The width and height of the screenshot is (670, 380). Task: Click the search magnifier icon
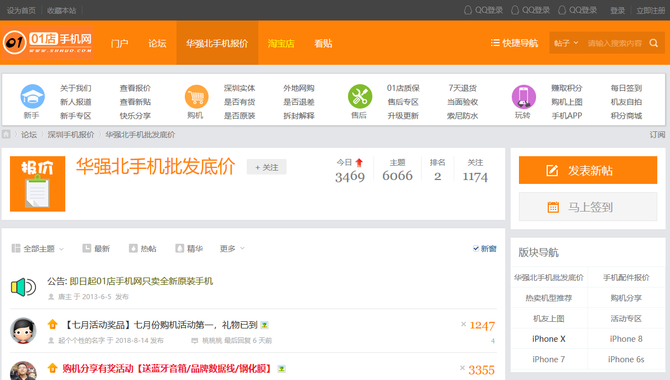point(653,43)
